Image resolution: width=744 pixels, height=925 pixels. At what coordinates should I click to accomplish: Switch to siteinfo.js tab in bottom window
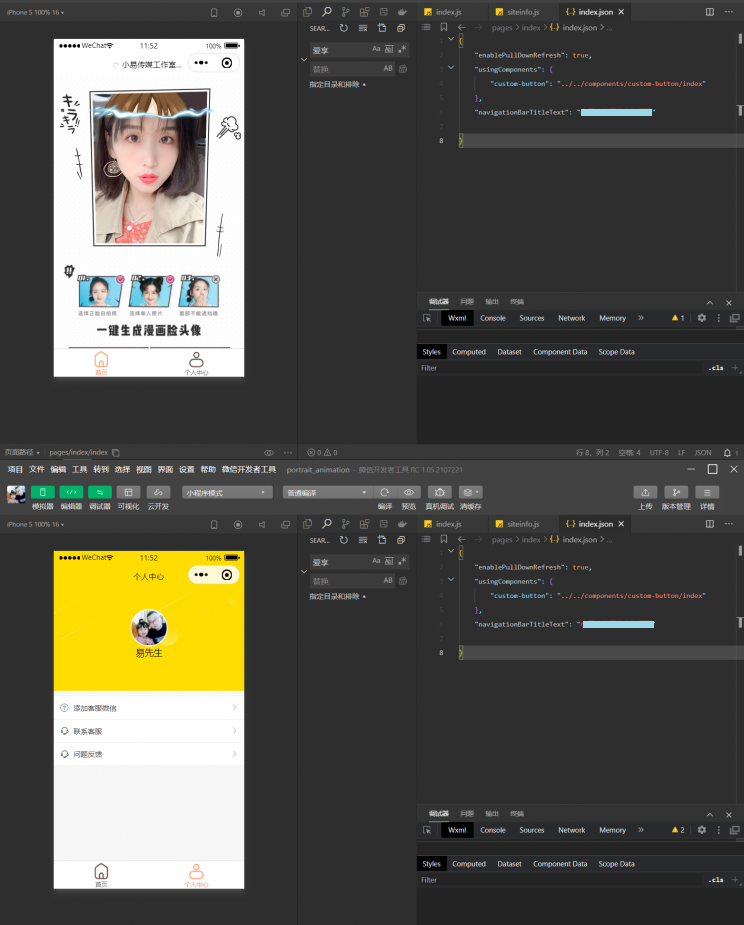(x=523, y=524)
